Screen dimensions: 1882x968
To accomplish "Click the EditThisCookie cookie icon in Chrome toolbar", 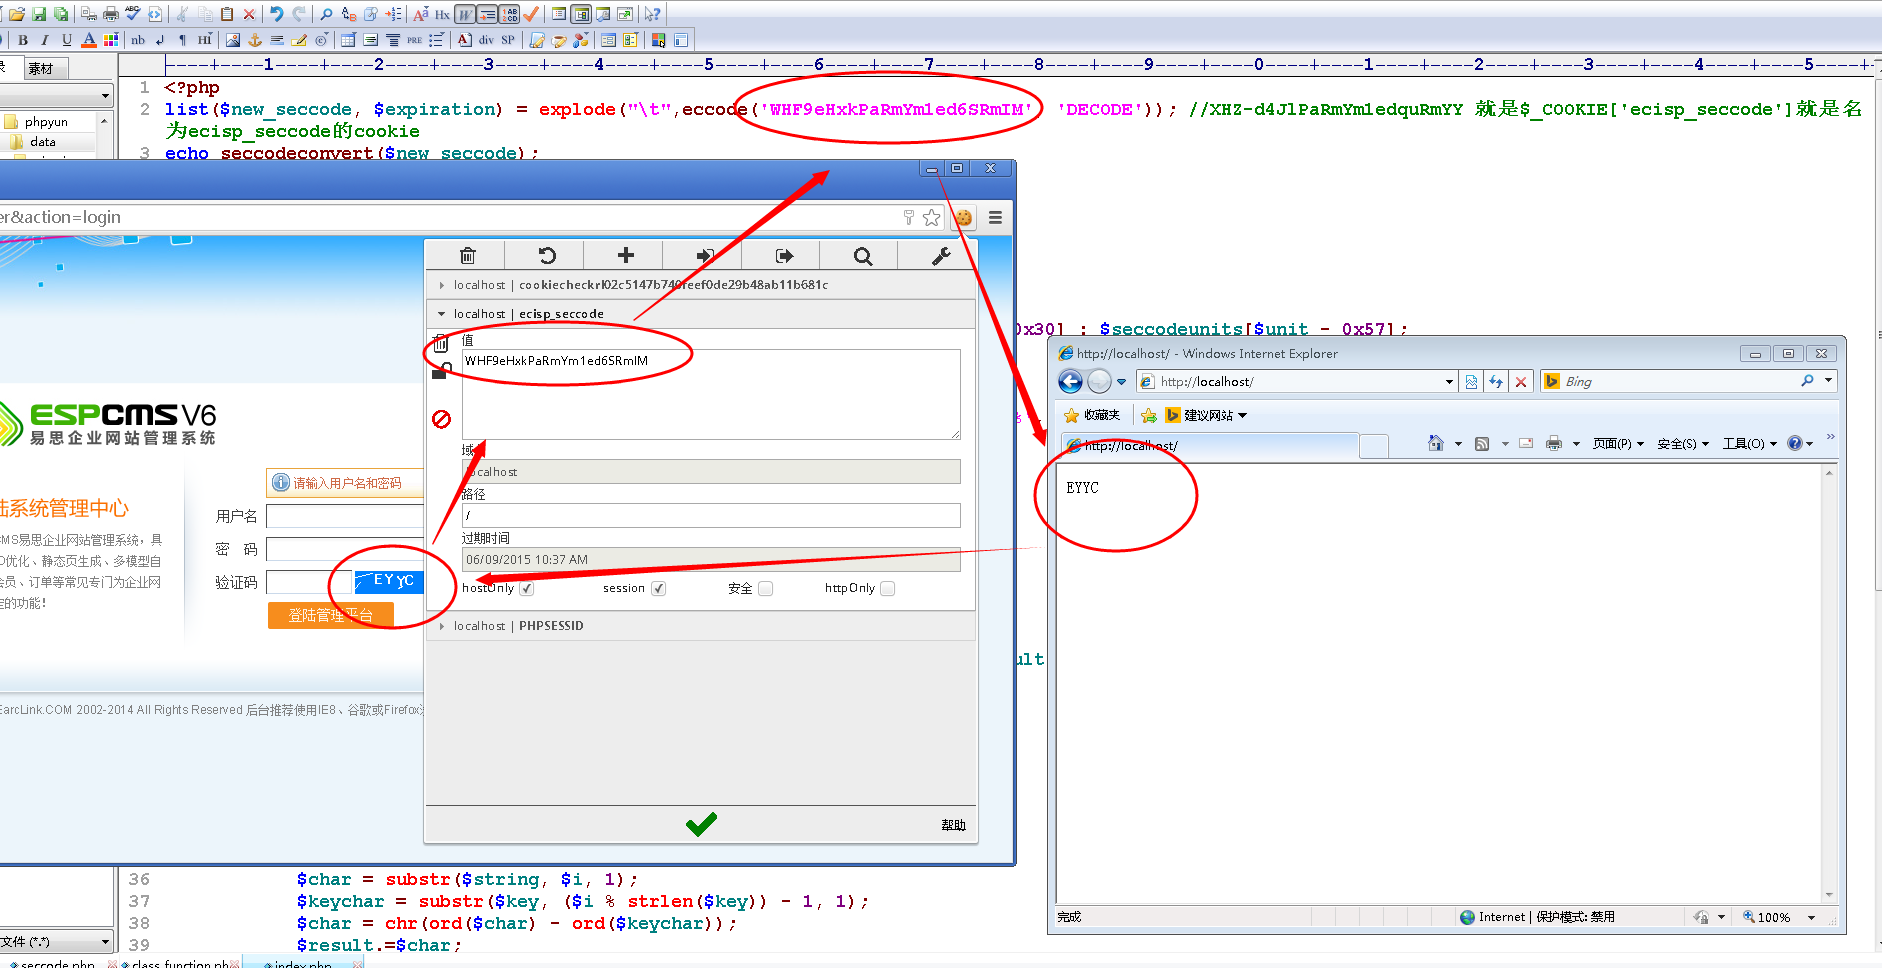I will coord(963,217).
